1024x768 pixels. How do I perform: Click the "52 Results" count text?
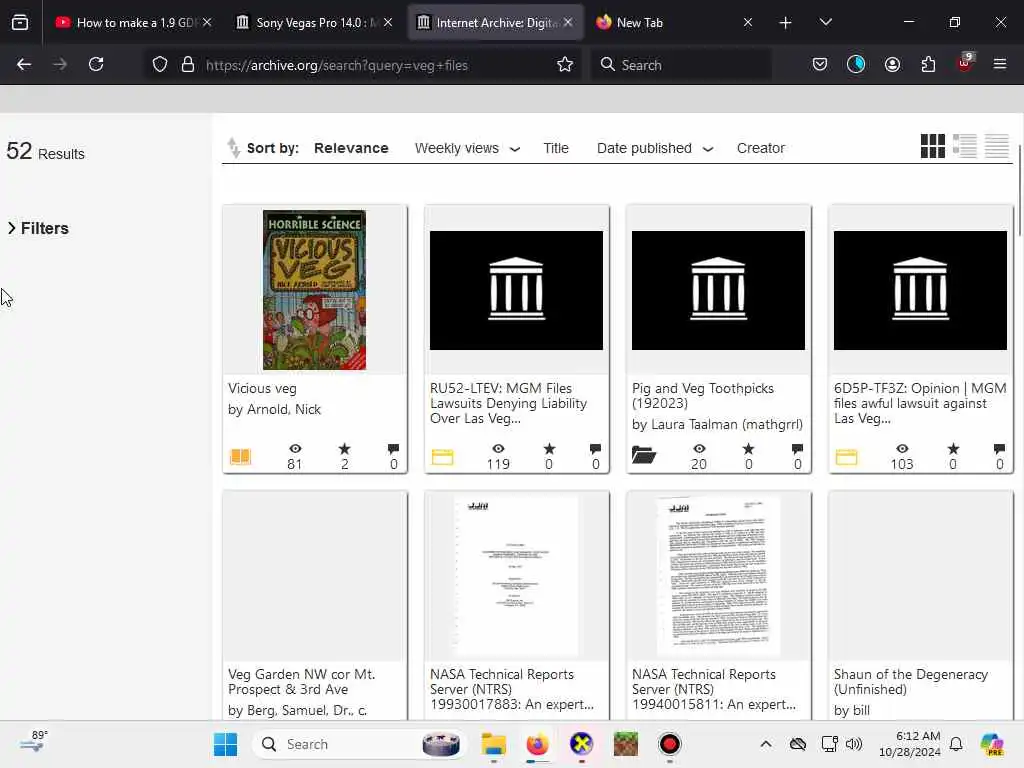[45, 152]
